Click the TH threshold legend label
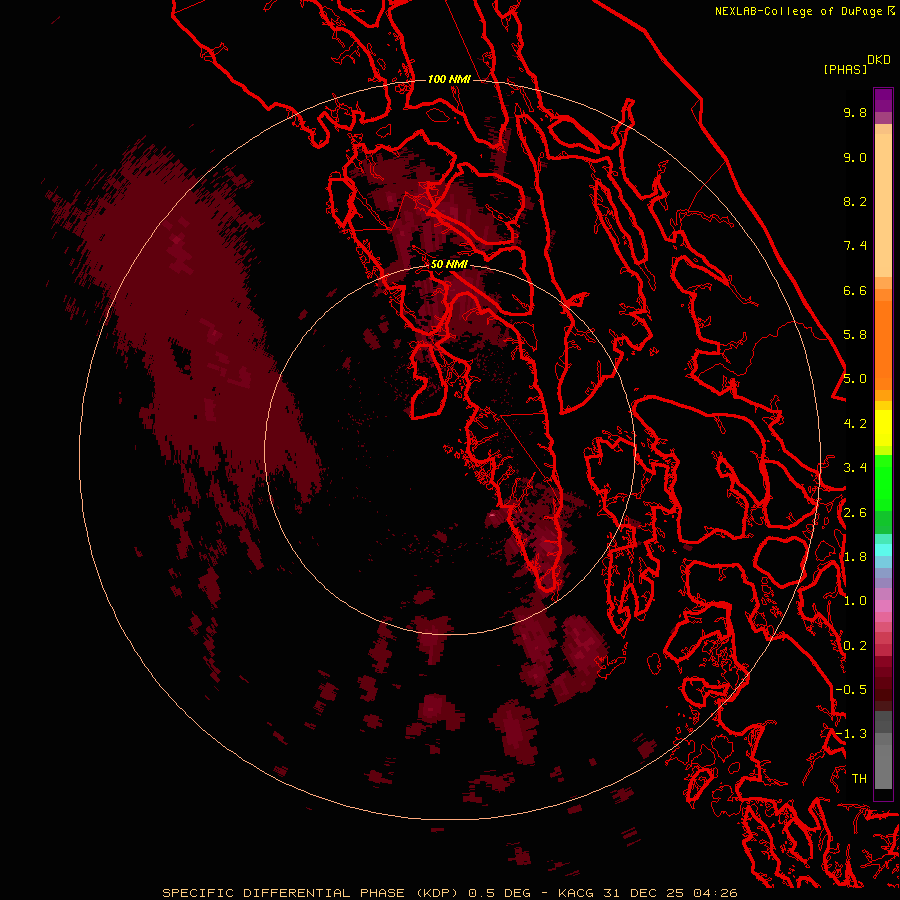Viewport: 900px width, 900px height. coord(859,779)
